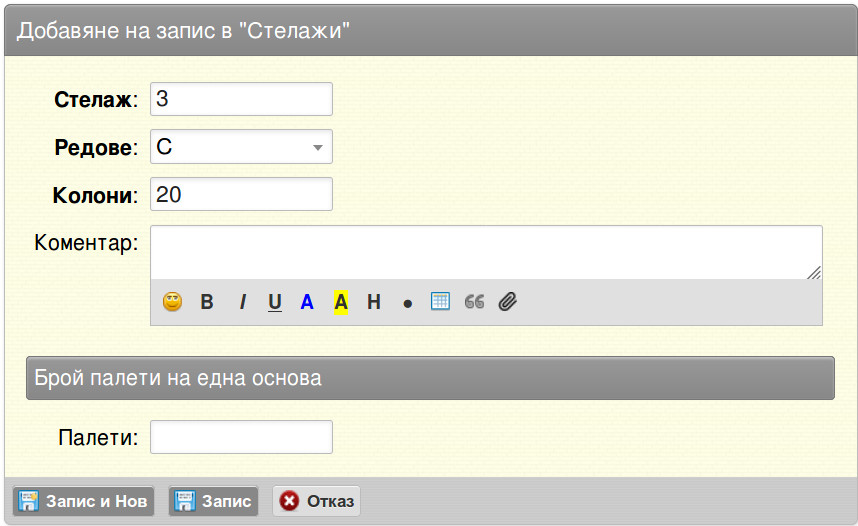Grab the comment box resize handle
The image size is (858, 526).
[x=814, y=272]
